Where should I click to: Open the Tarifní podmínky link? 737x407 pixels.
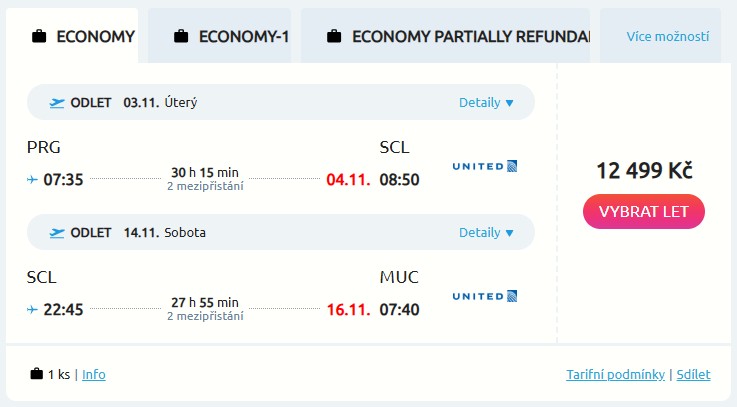tap(615, 375)
